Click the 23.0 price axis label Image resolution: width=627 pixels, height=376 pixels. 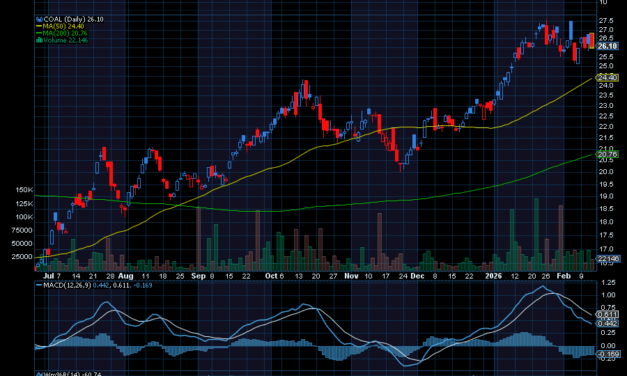[x=606, y=106]
